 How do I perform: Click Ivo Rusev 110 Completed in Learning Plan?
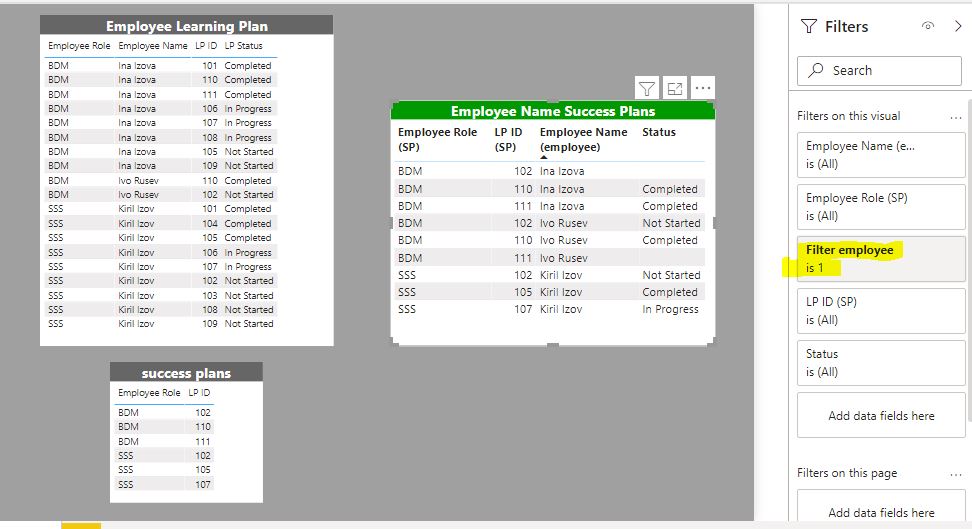161,180
